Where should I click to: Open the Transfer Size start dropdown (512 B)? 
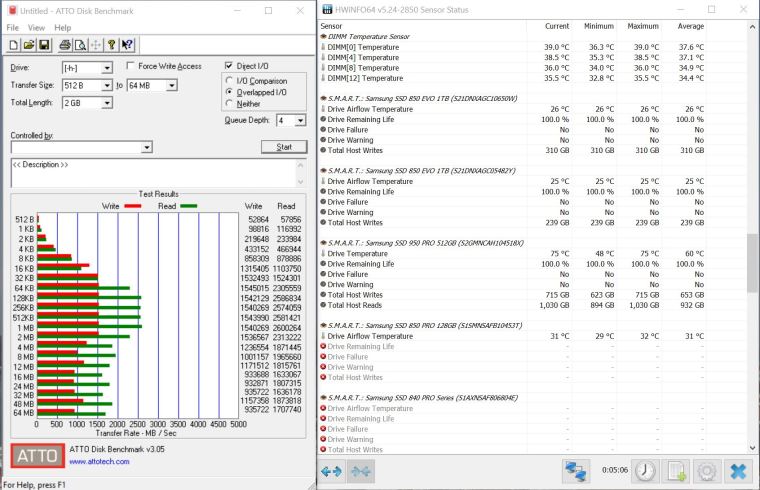[107, 86]
